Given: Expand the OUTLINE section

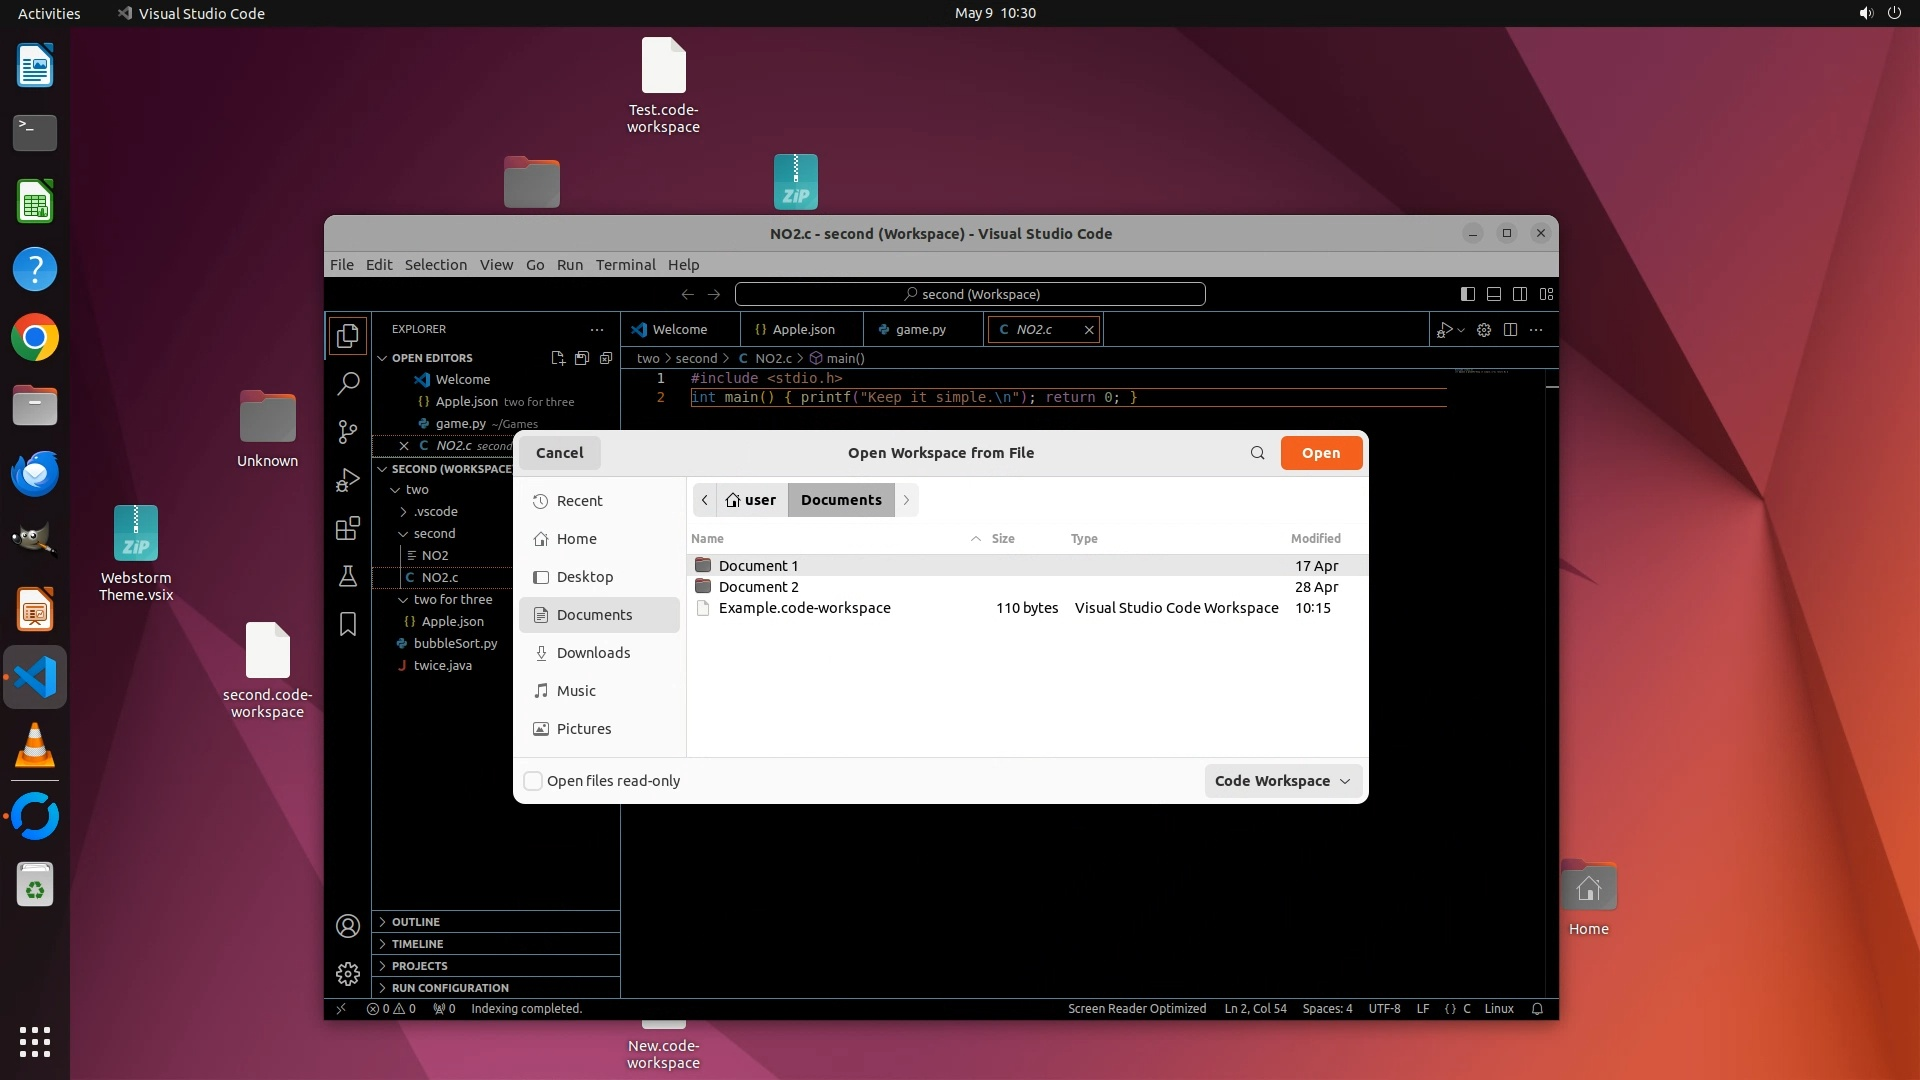Looking at the screenshot, I should pyautogui.click(x=416, y=922).
